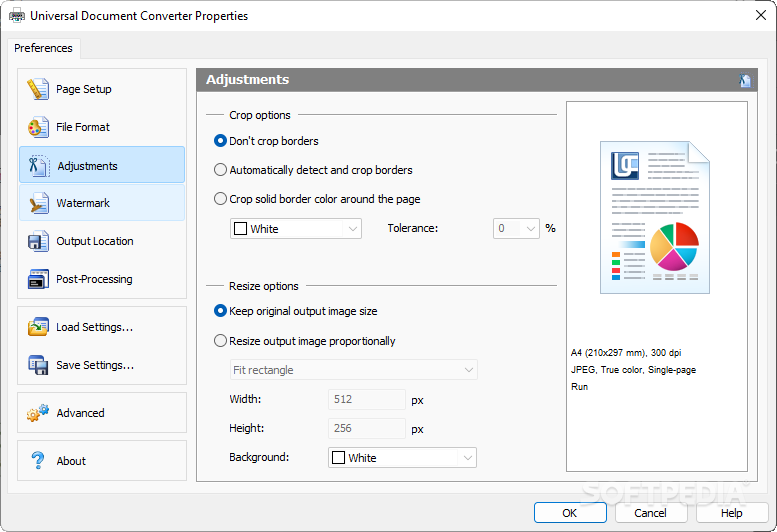Image resolution: width=777 pixels, height=532 pixels.
Task: Click the Run text under preview
Action: (x=579, y=386)
